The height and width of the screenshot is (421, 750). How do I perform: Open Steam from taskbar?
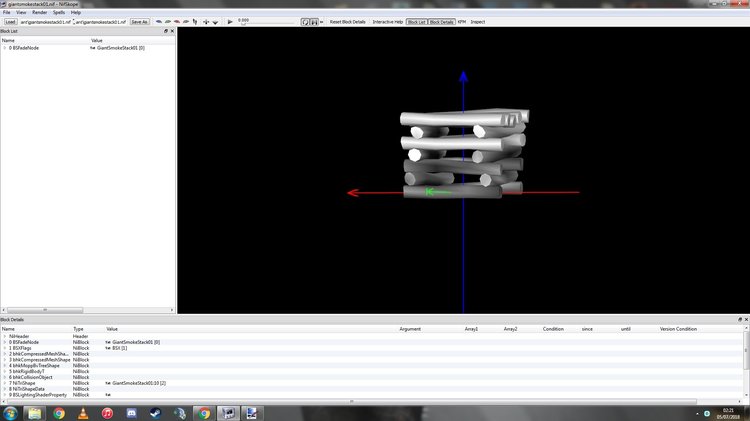point(155,413)
